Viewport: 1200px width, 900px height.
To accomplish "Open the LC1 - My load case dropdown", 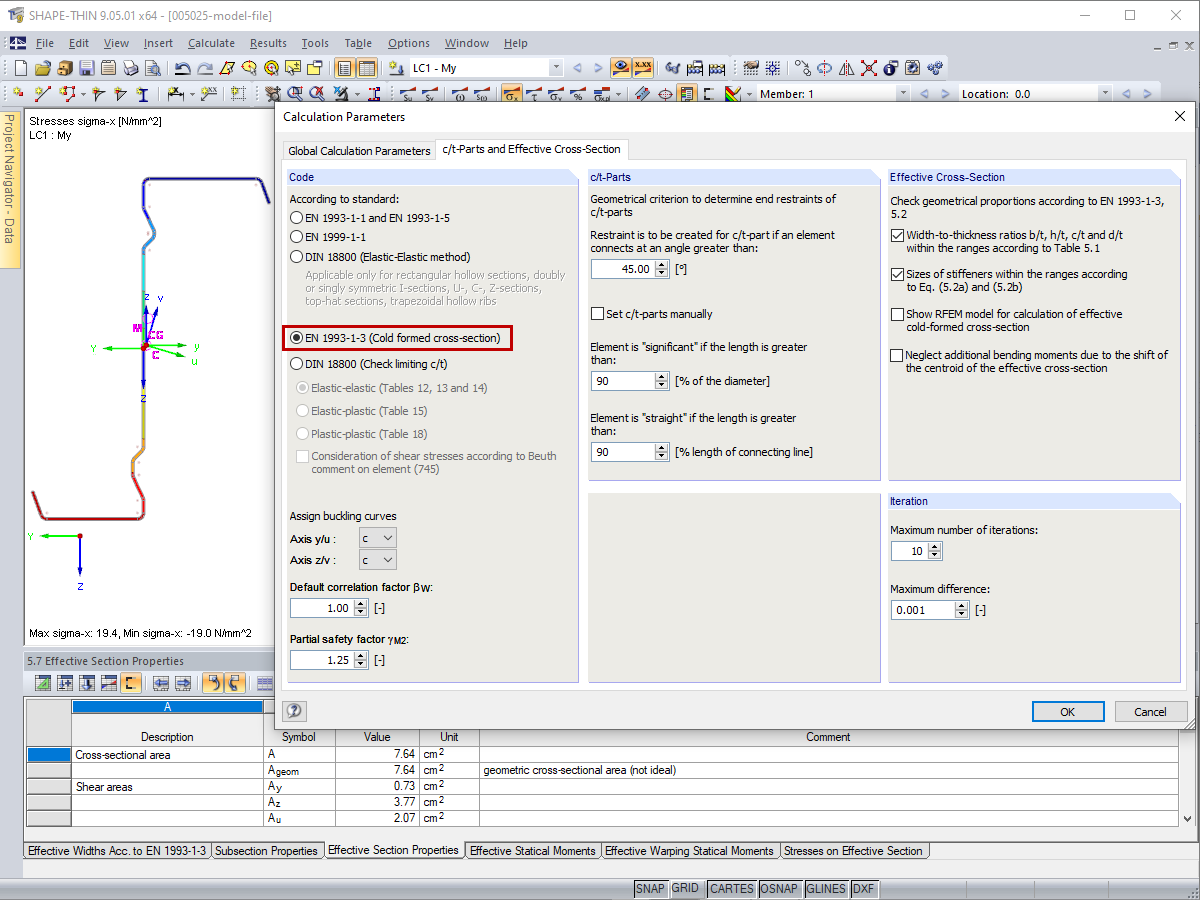I will coord(556,68).
